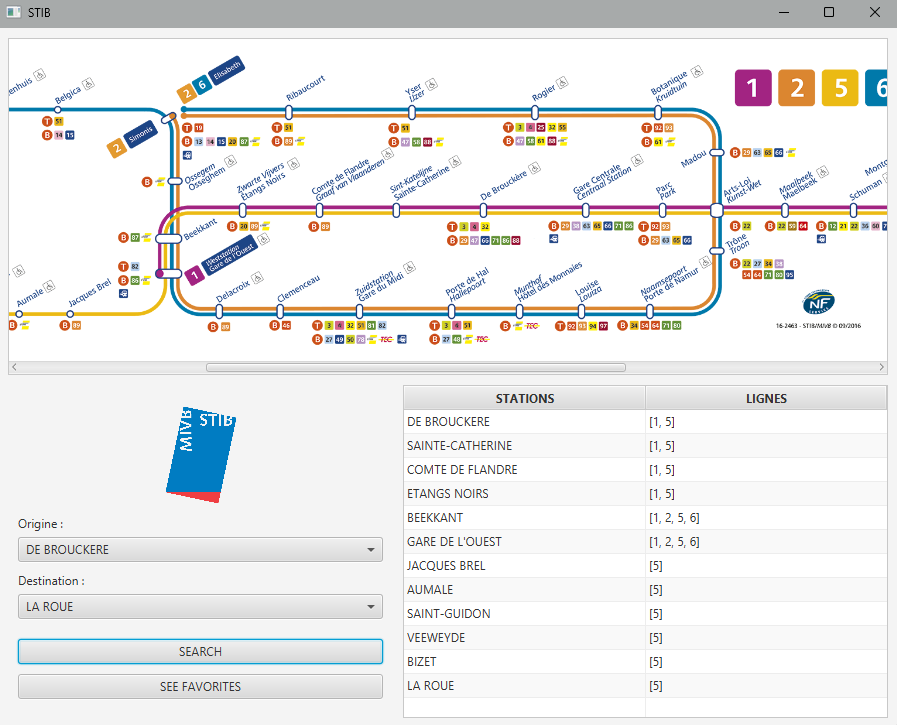Screen dimensions: 897x725
Task: Click the NF certification logo on map
Action: [x=817, y=302]
